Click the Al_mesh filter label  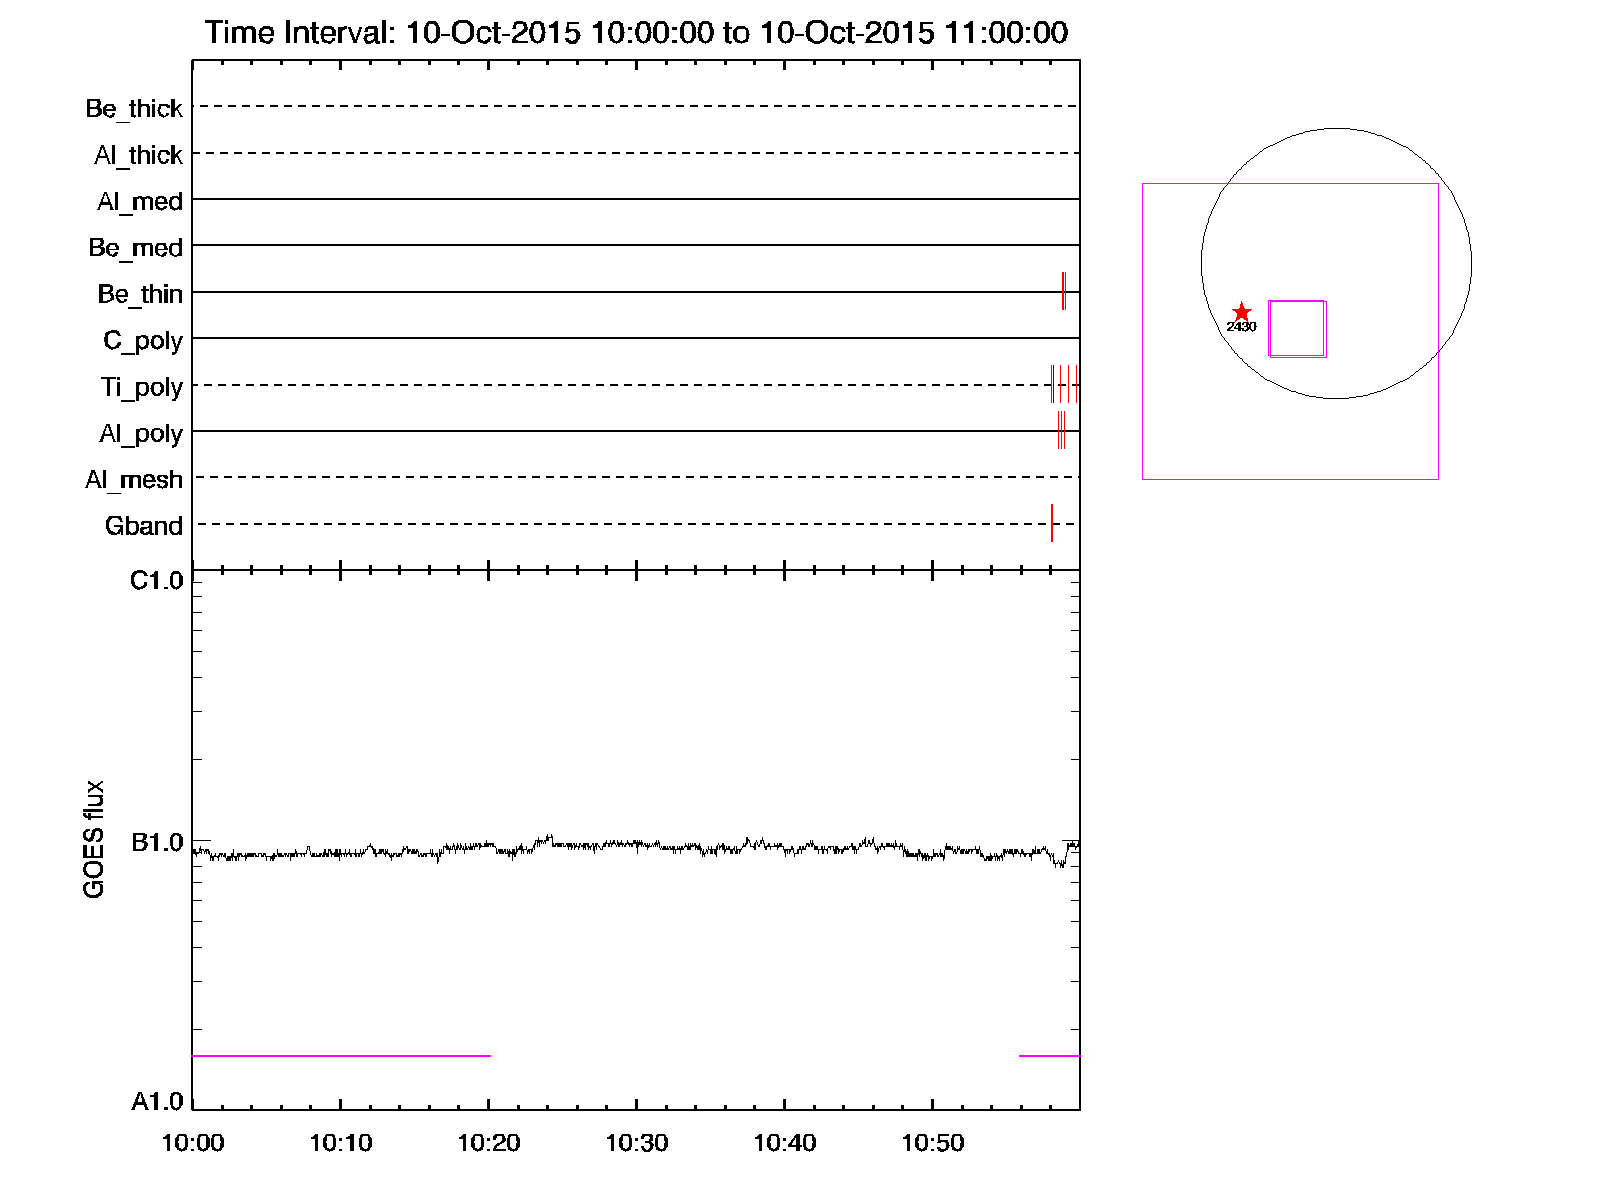click(x=134, y=481)
